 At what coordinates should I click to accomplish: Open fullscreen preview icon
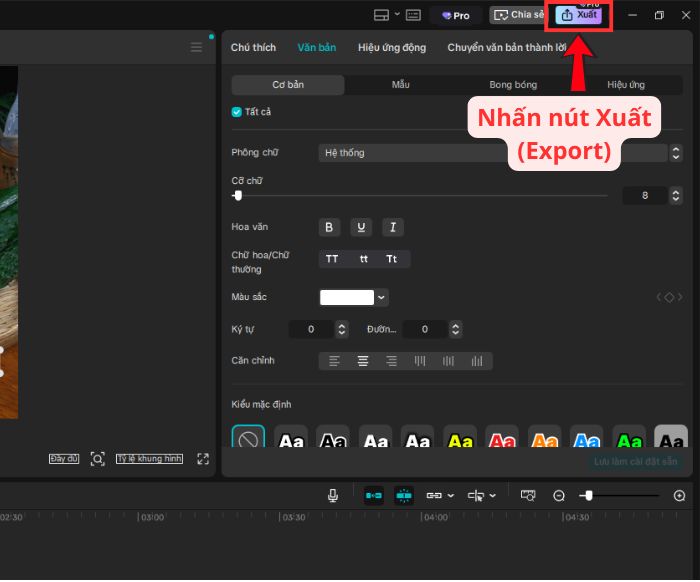click(x=203, y=459)
